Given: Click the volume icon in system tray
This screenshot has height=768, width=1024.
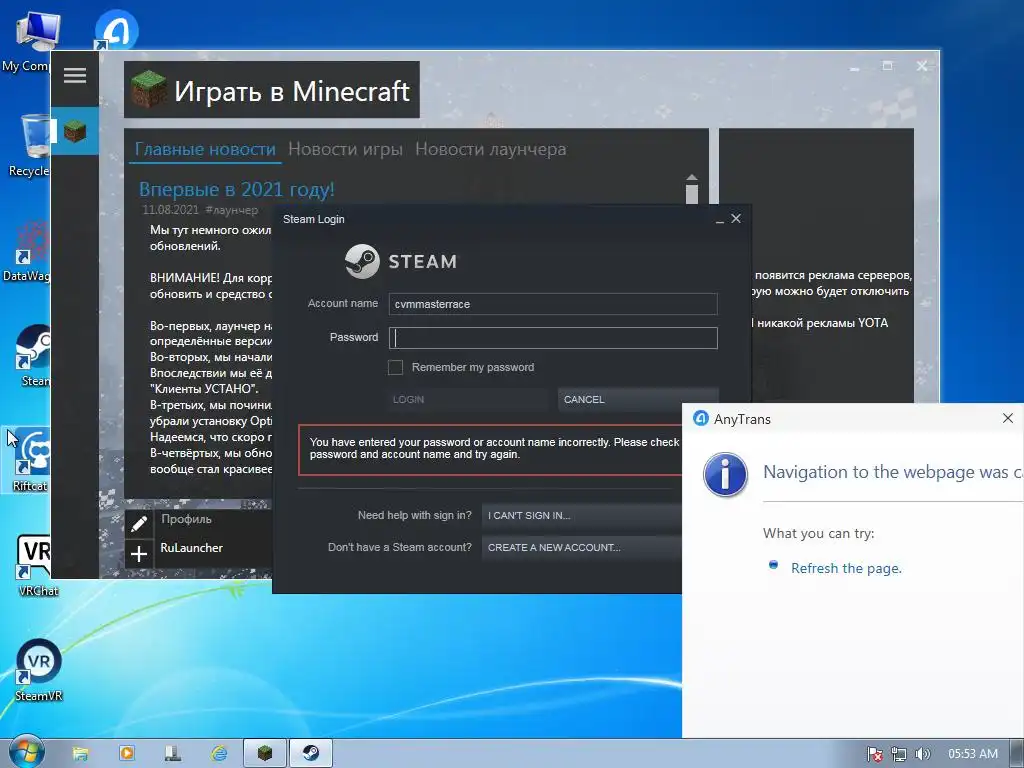Looking at the screenshot, I should [922, 754].
